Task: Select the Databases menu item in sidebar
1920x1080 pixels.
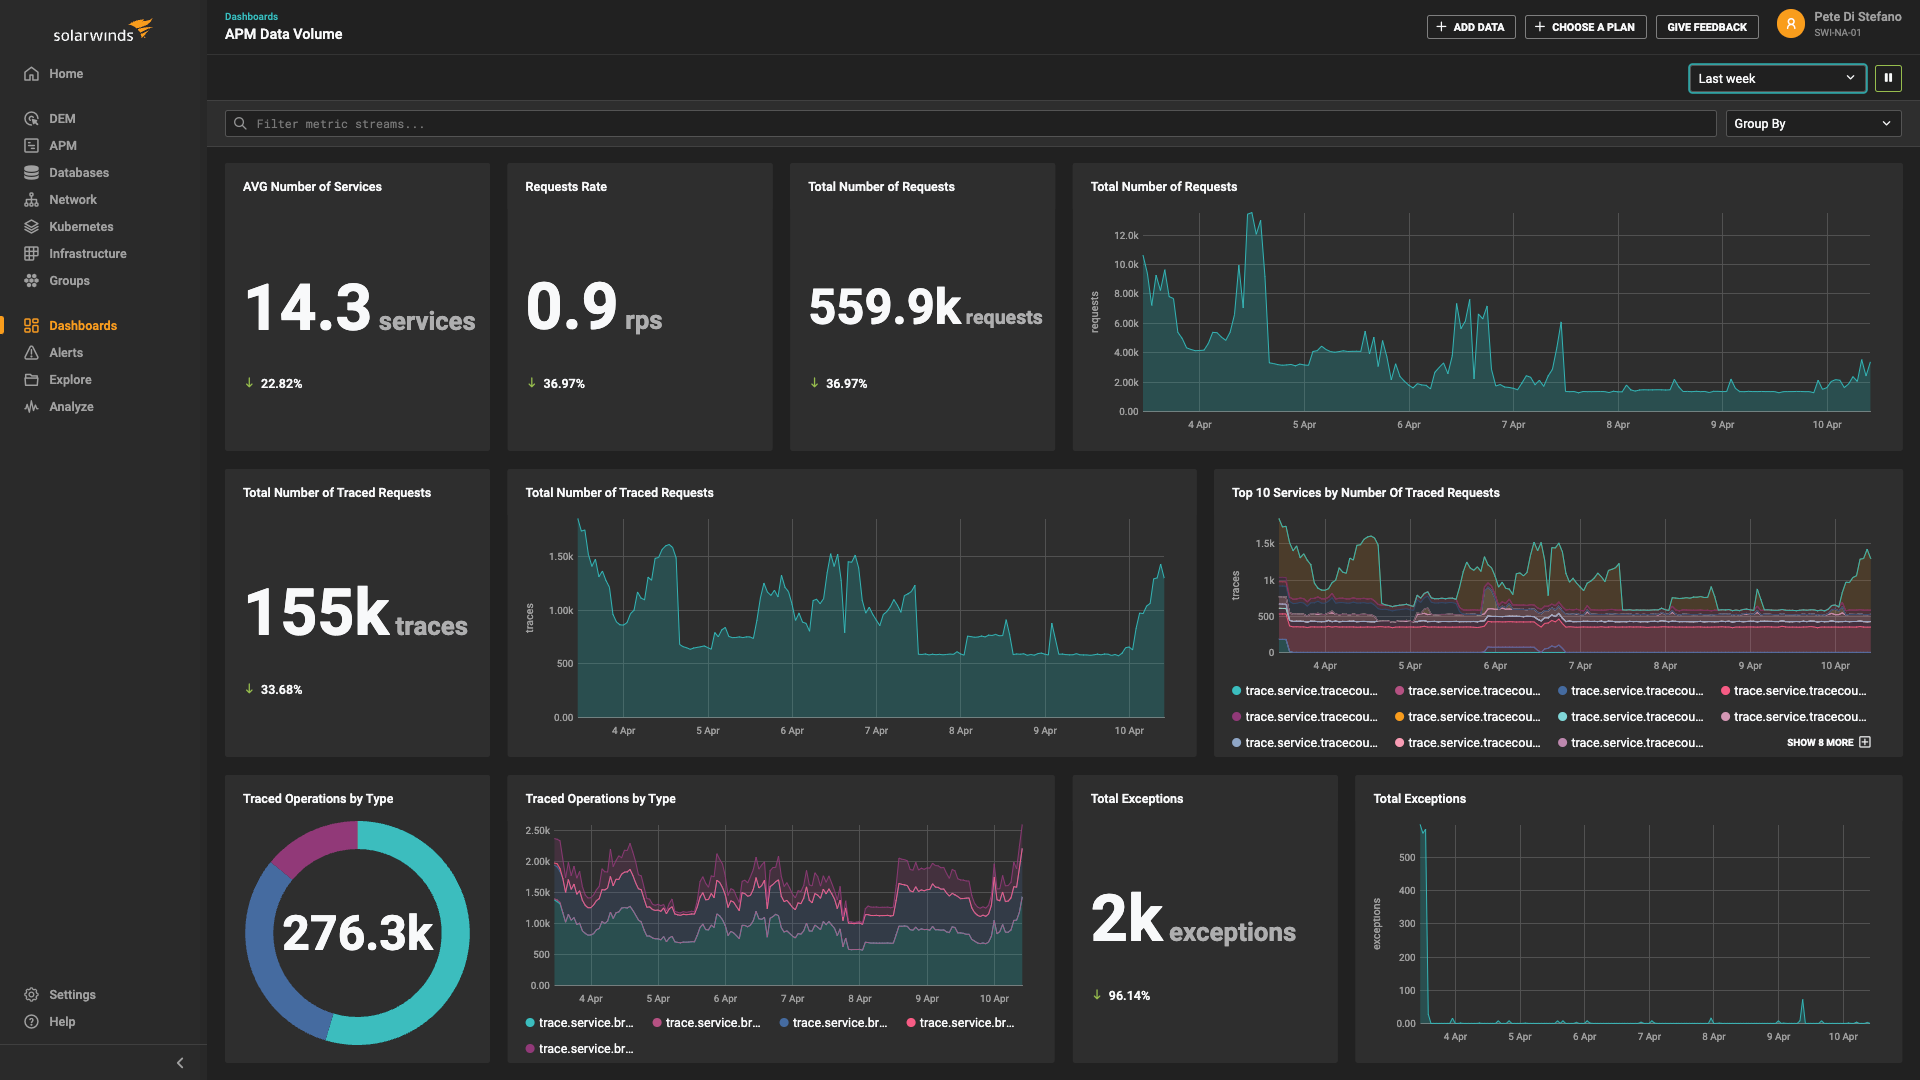Action: 78,171
